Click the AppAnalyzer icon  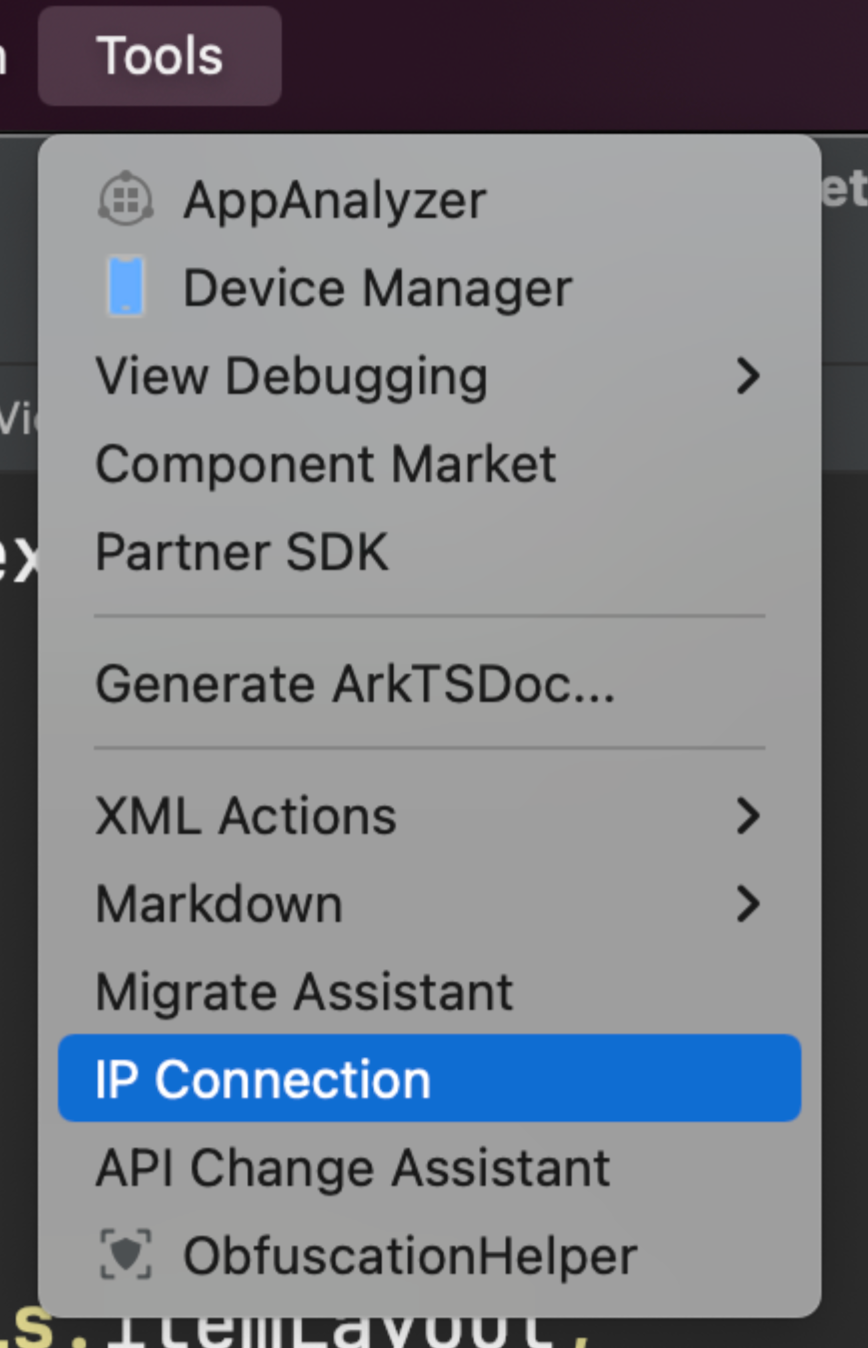[x=126, y=200]
